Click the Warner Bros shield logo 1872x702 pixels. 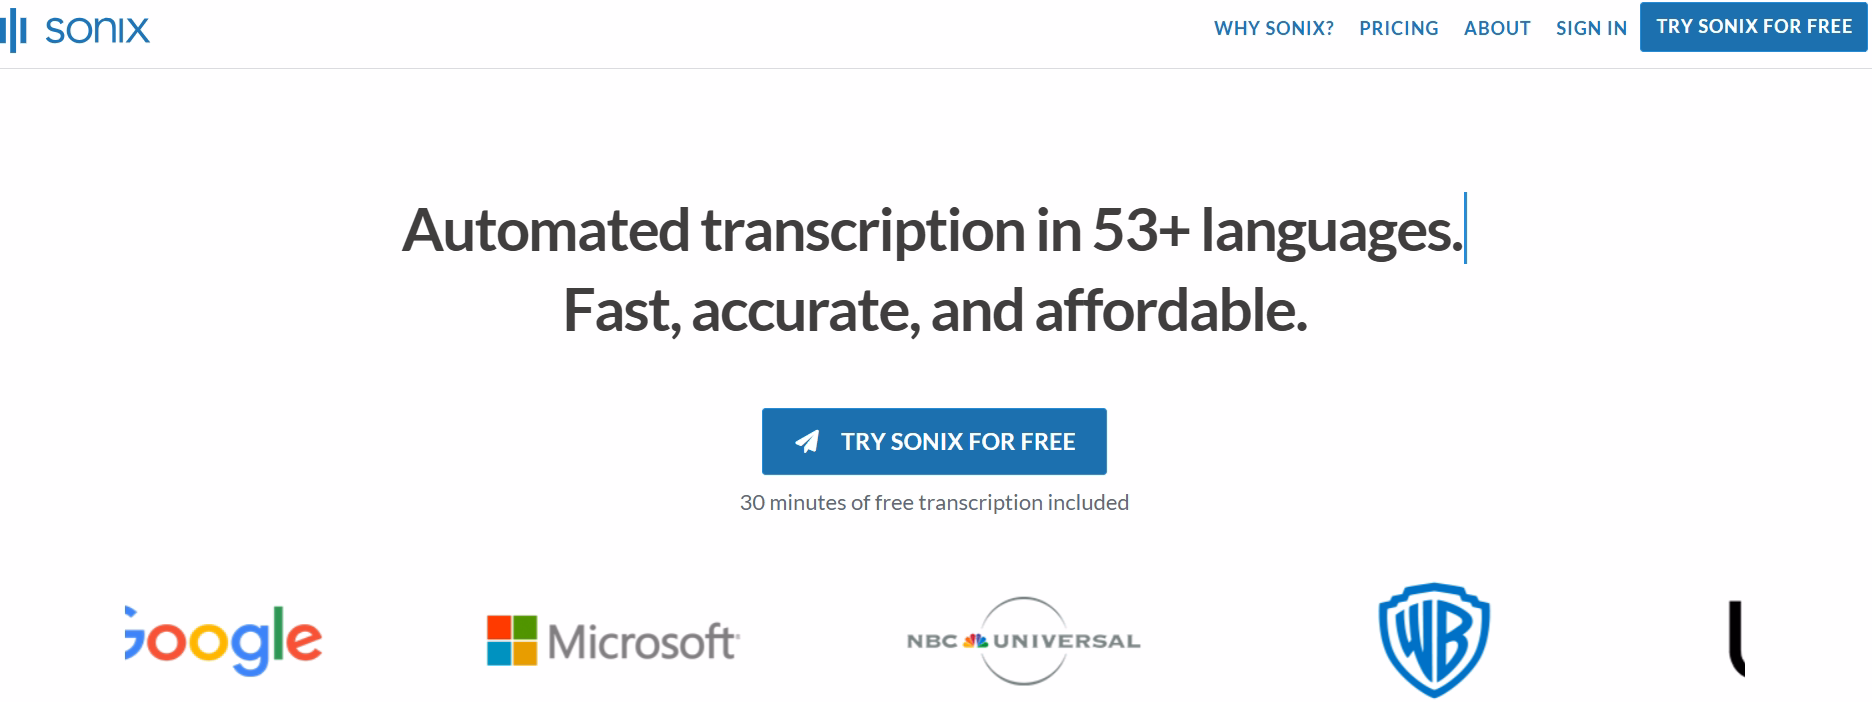(x=1434, y=640)
